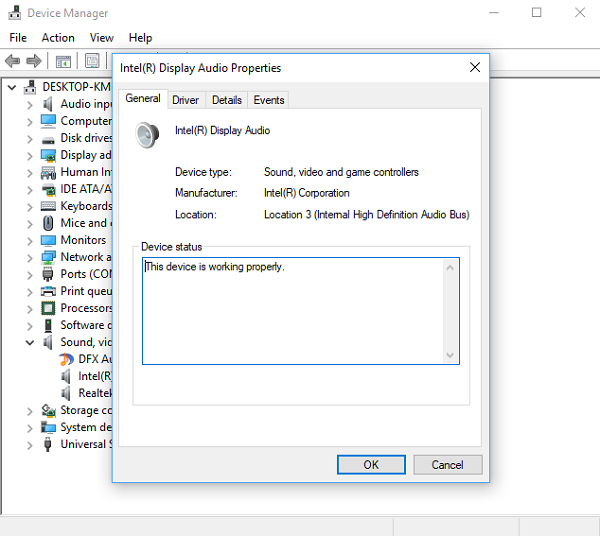Expand the Storage controllers category
Viewport: 600px width, 536px height.
[31, 410]
